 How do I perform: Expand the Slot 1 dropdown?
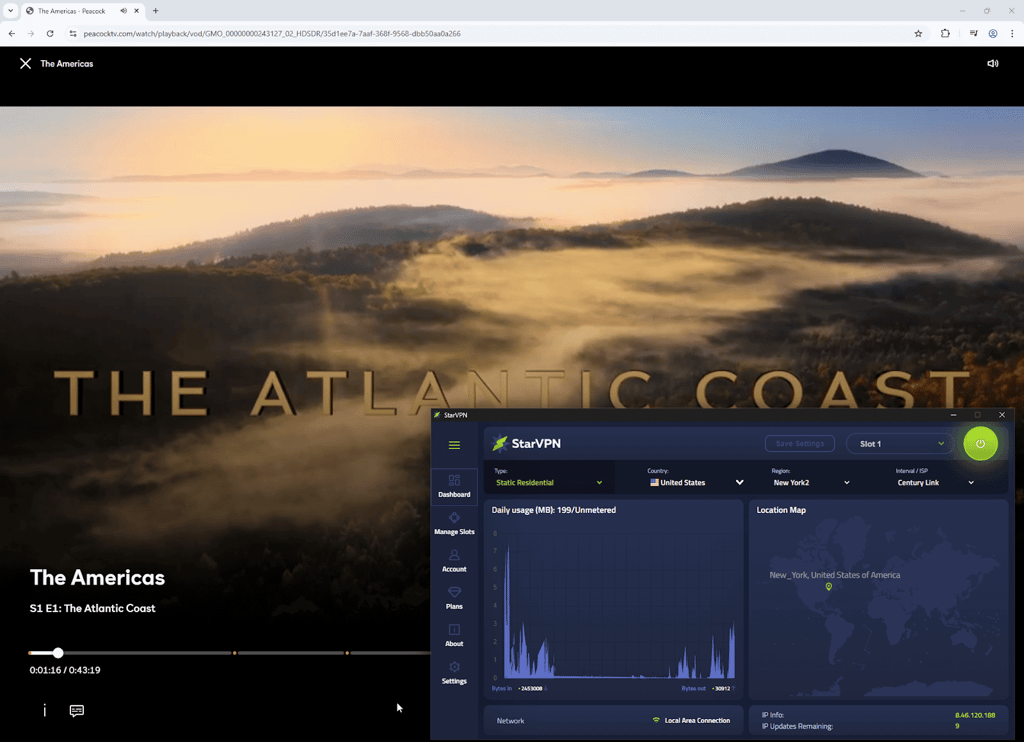coord(900,444)
